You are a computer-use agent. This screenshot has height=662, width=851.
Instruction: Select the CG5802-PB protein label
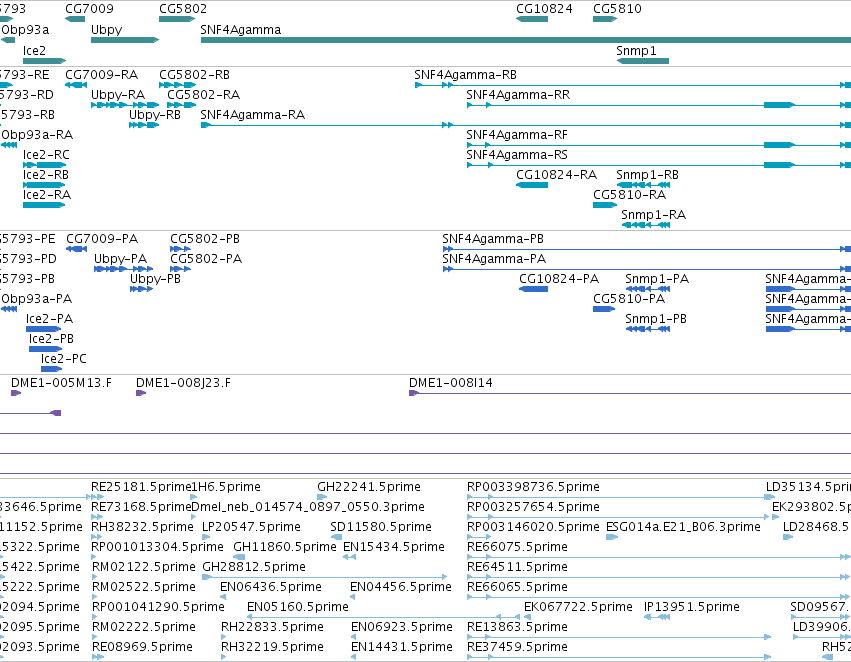[x=205, y=239]
